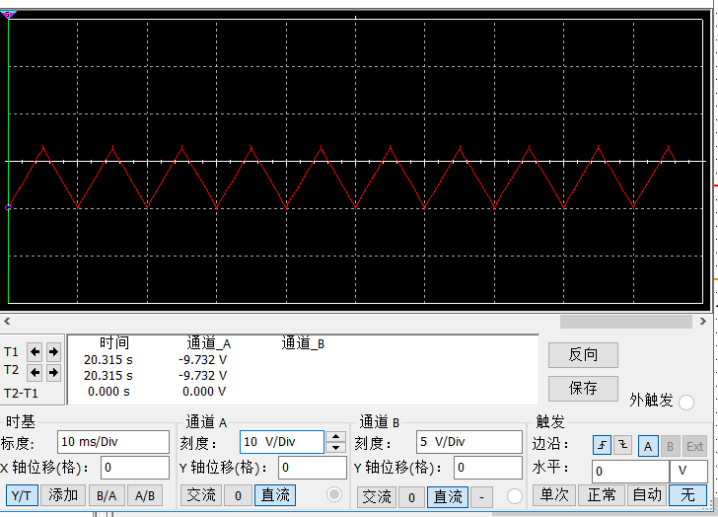Increase Channel A scale with up stepper

[x=336, y=436]
